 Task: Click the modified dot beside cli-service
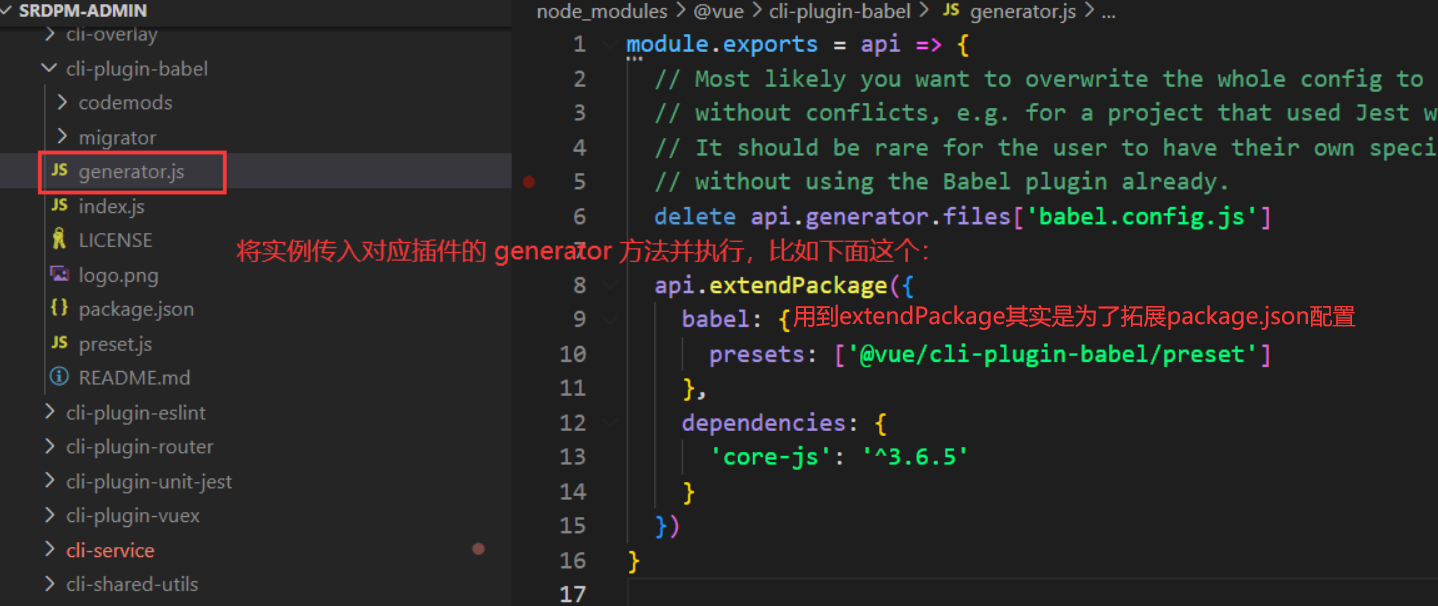pyautogui.click(x=478, y=549)
